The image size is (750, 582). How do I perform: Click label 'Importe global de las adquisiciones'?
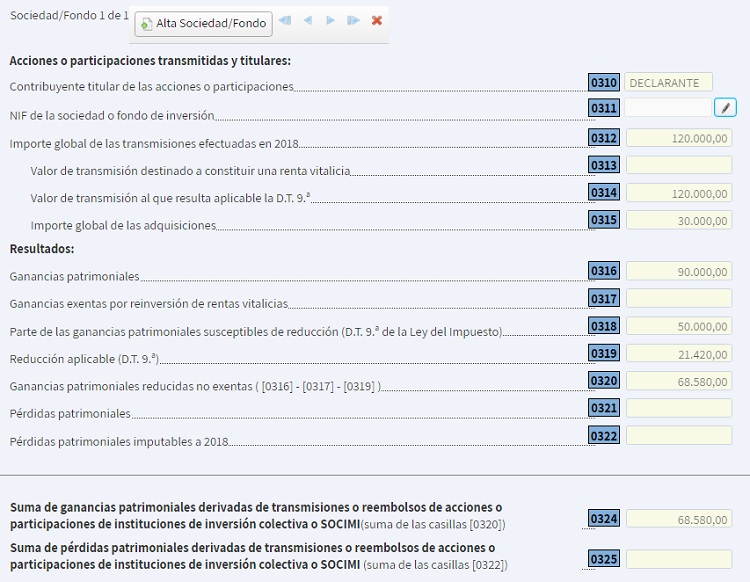coord(123,225)
